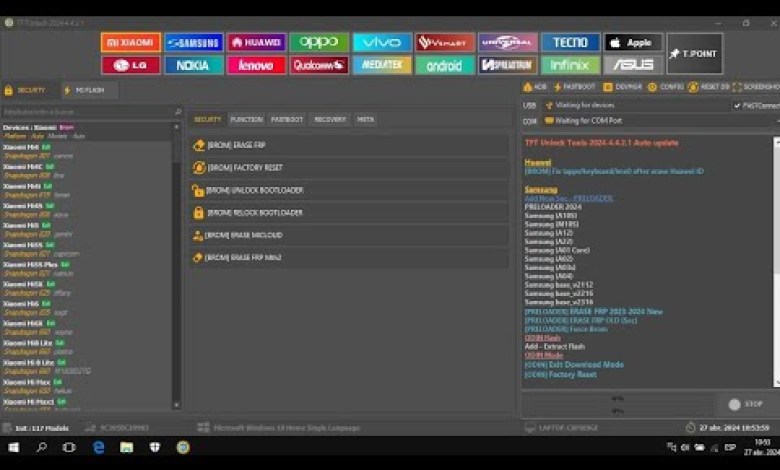This screenshot has height=470, width=780.
Task: Select Xiaomi Mi4 in device list
Action: tap(87, 151)
